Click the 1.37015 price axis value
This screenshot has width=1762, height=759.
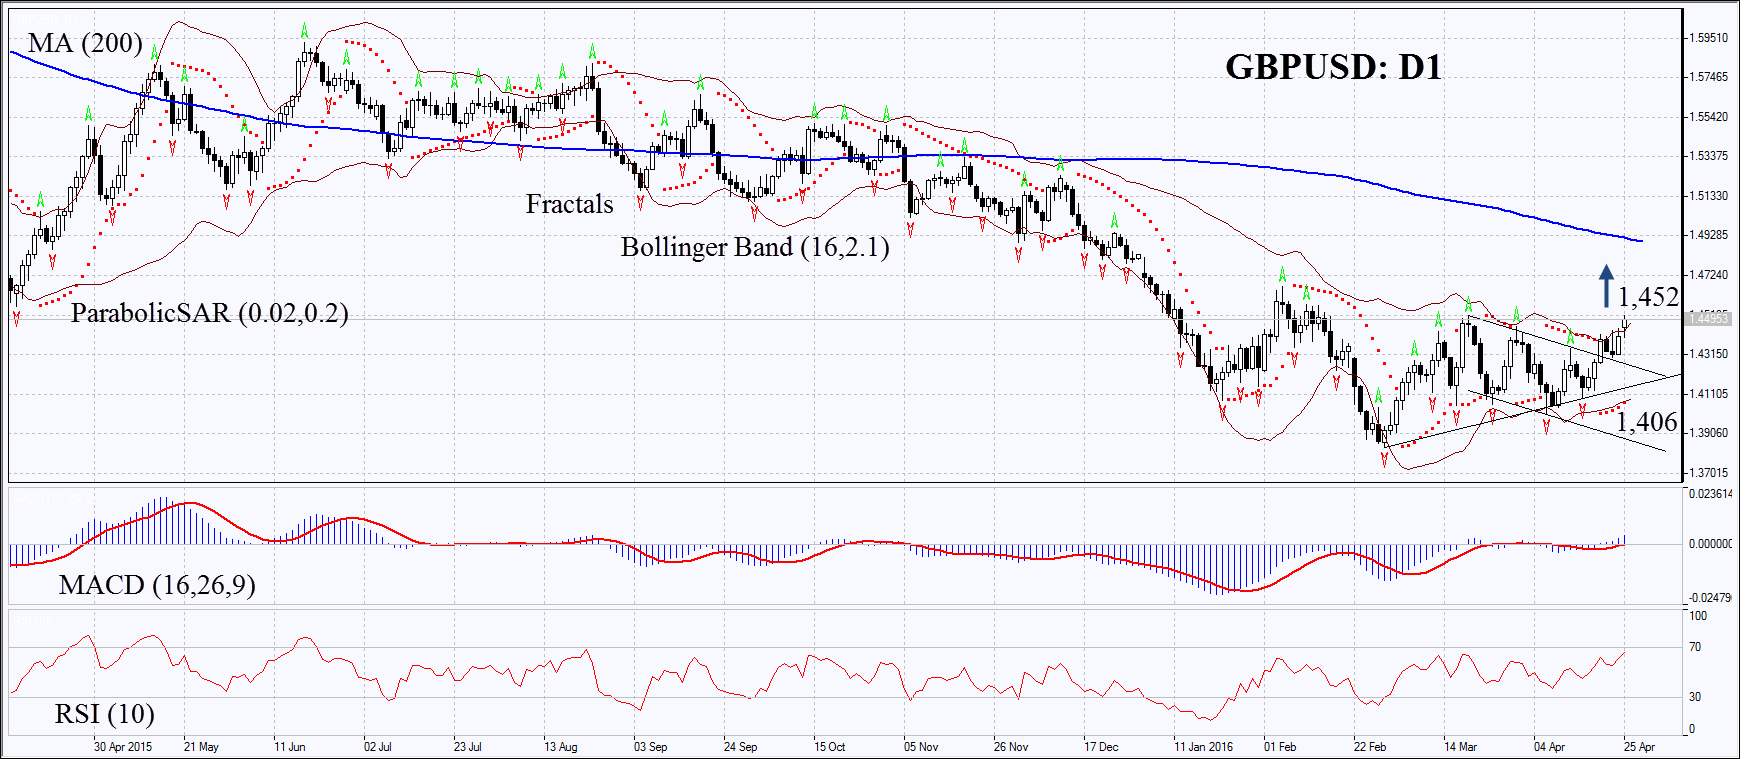click(x=1708, y=472)
